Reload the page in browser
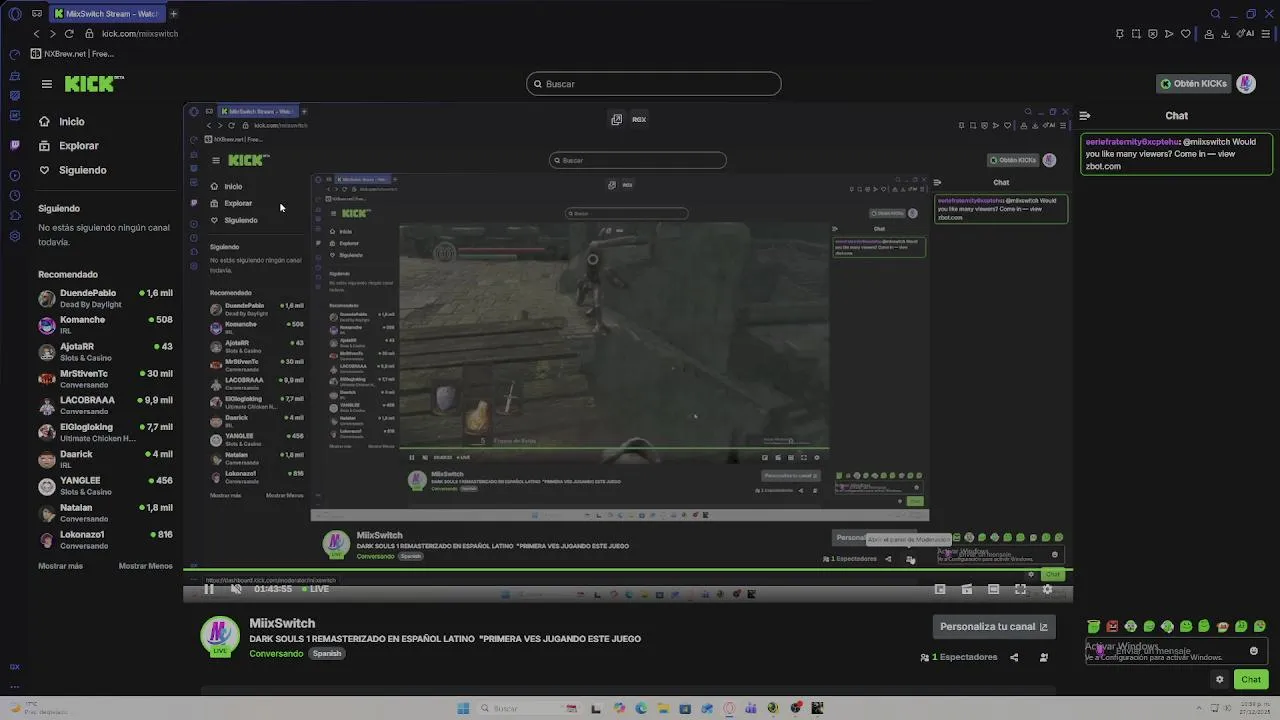 69,34
